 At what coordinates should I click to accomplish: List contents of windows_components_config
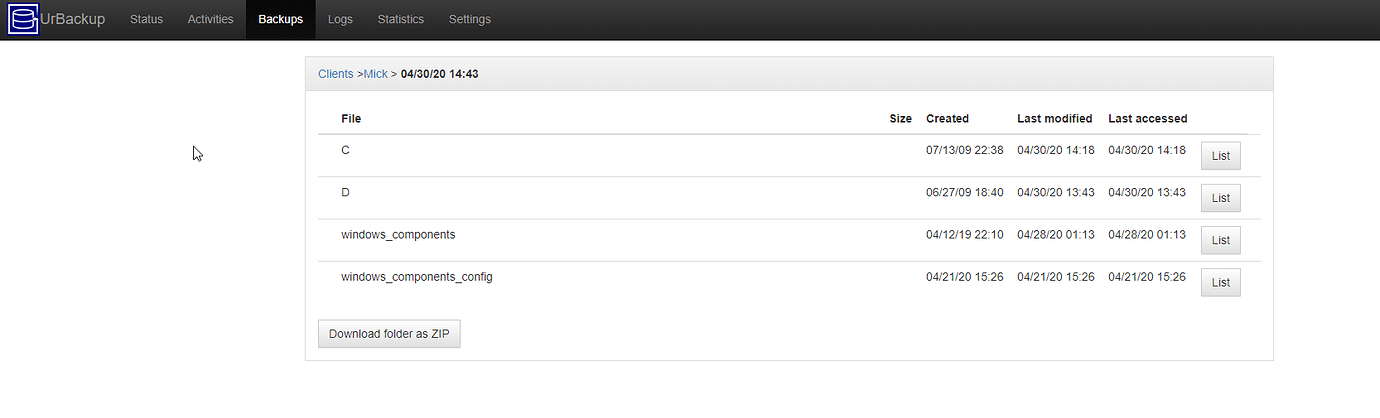[1220, 282]
